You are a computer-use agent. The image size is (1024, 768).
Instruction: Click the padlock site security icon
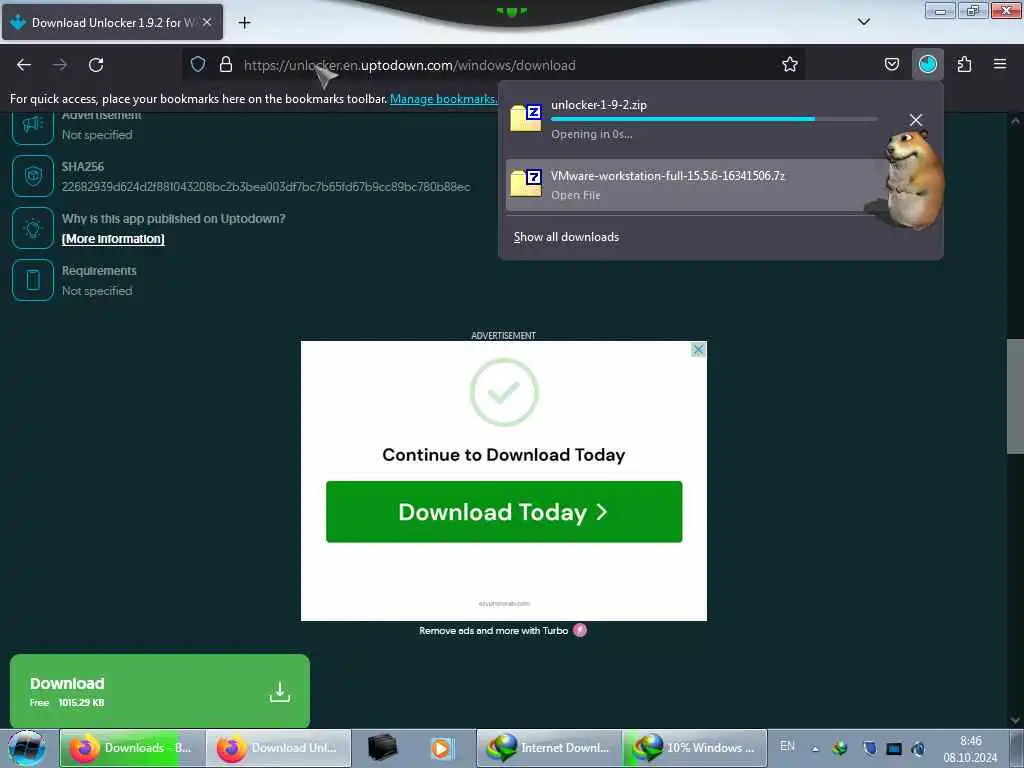(x=226, y=64)
